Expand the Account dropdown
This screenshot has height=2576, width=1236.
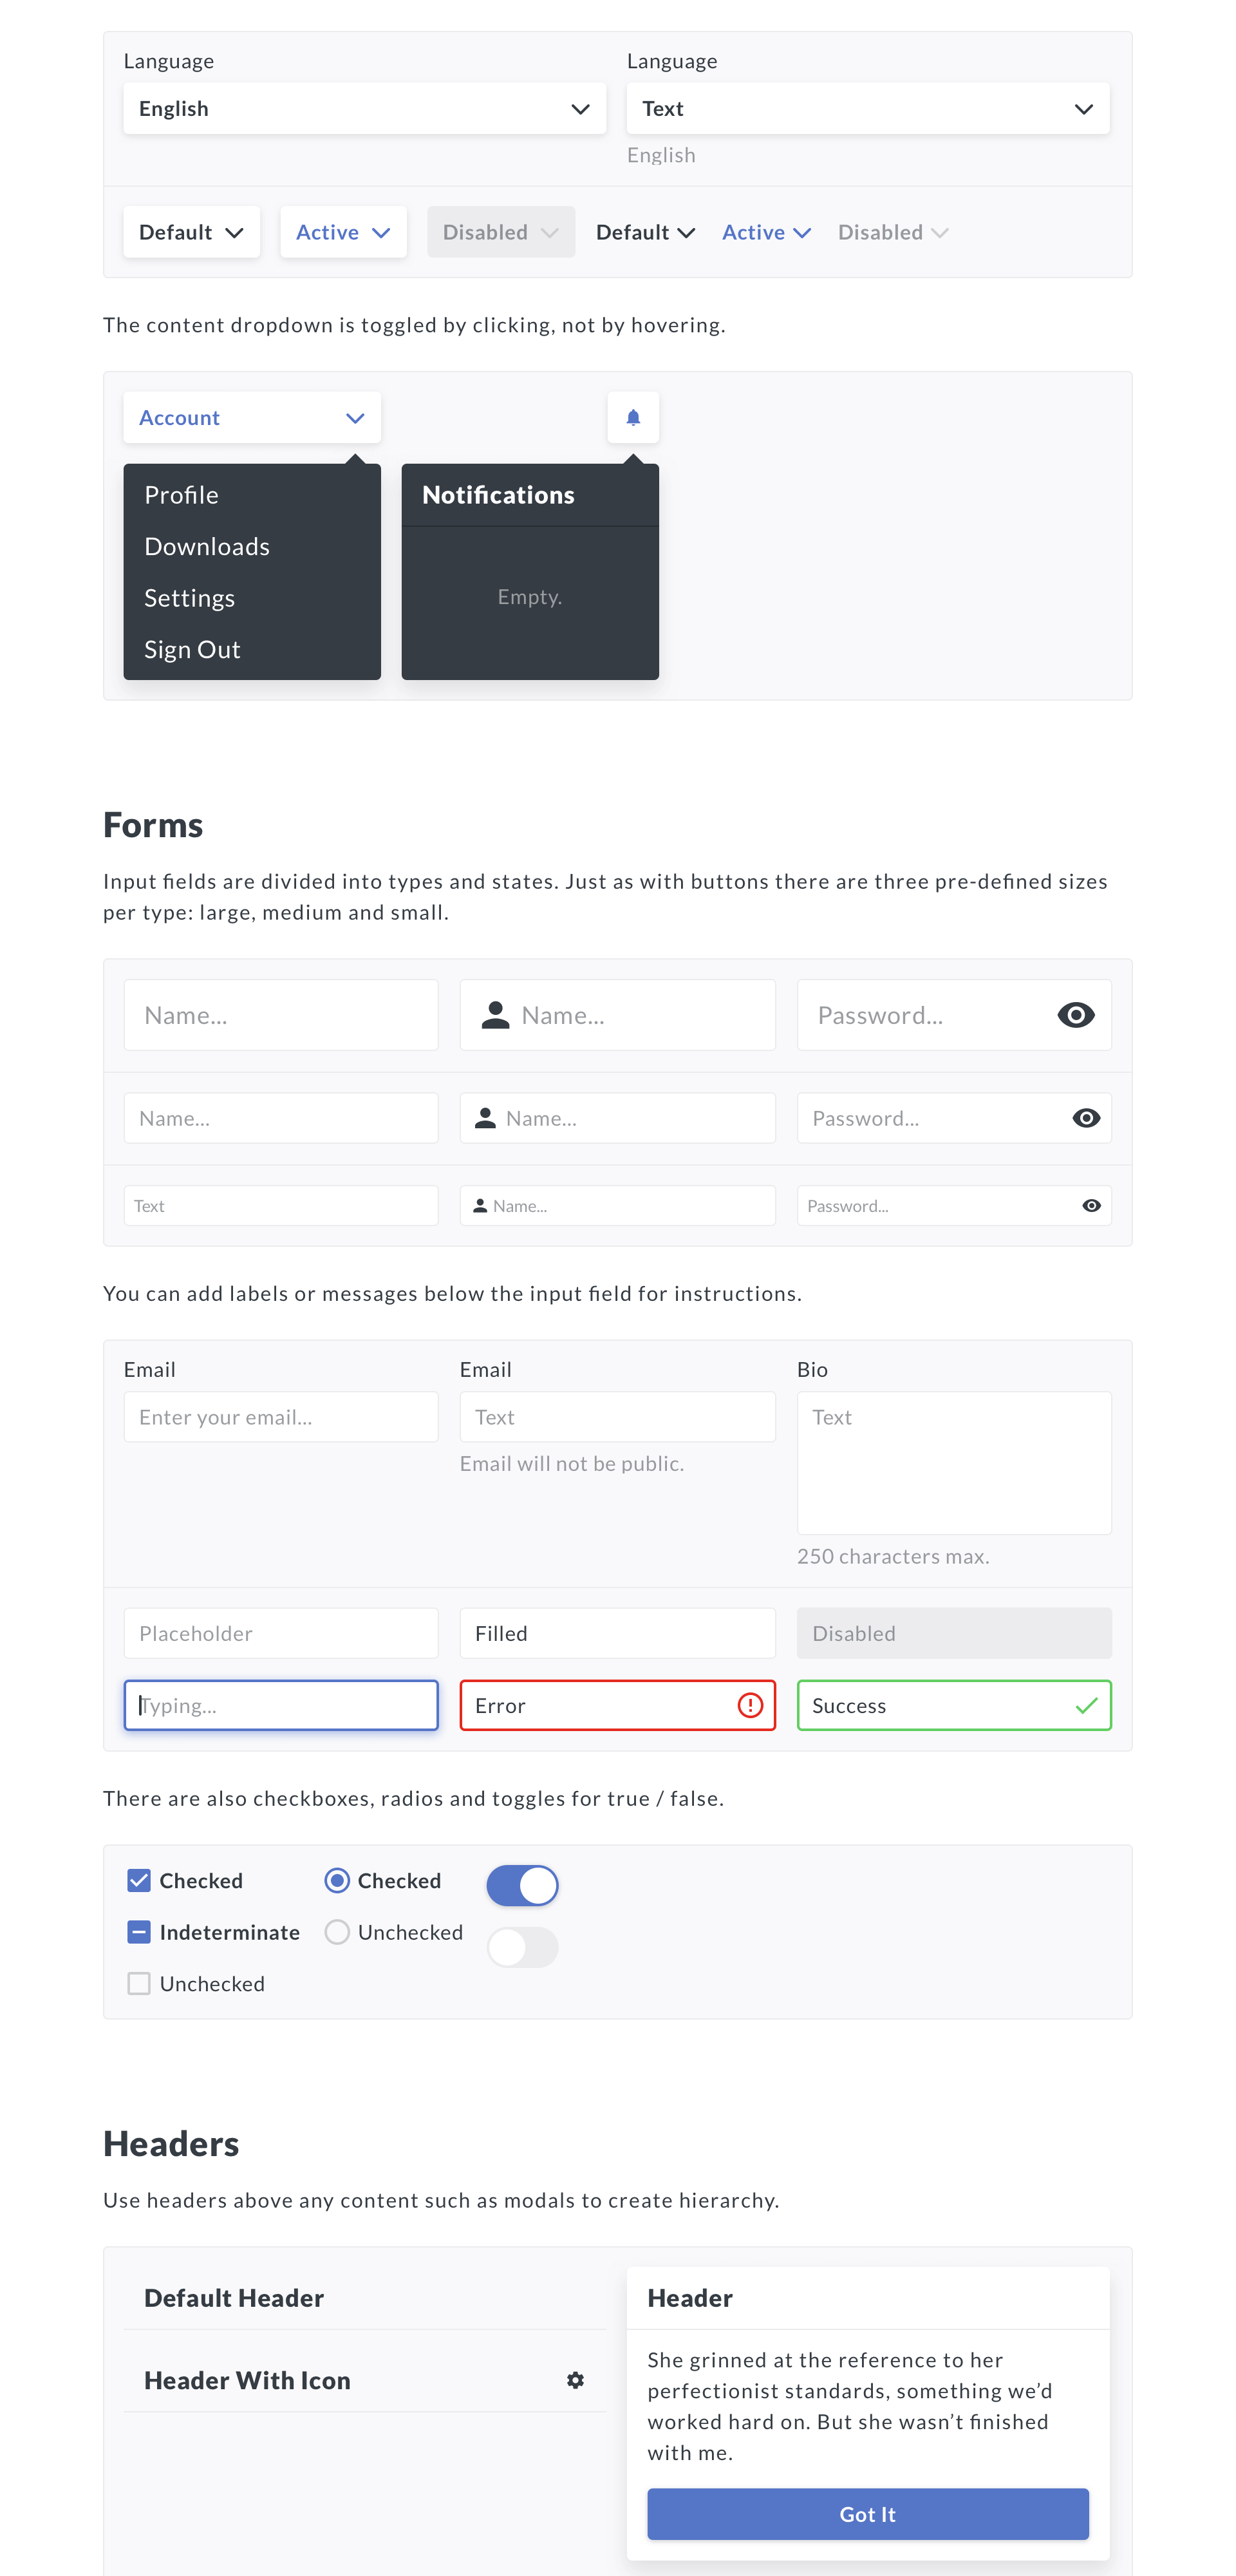(x=251, y=417)
